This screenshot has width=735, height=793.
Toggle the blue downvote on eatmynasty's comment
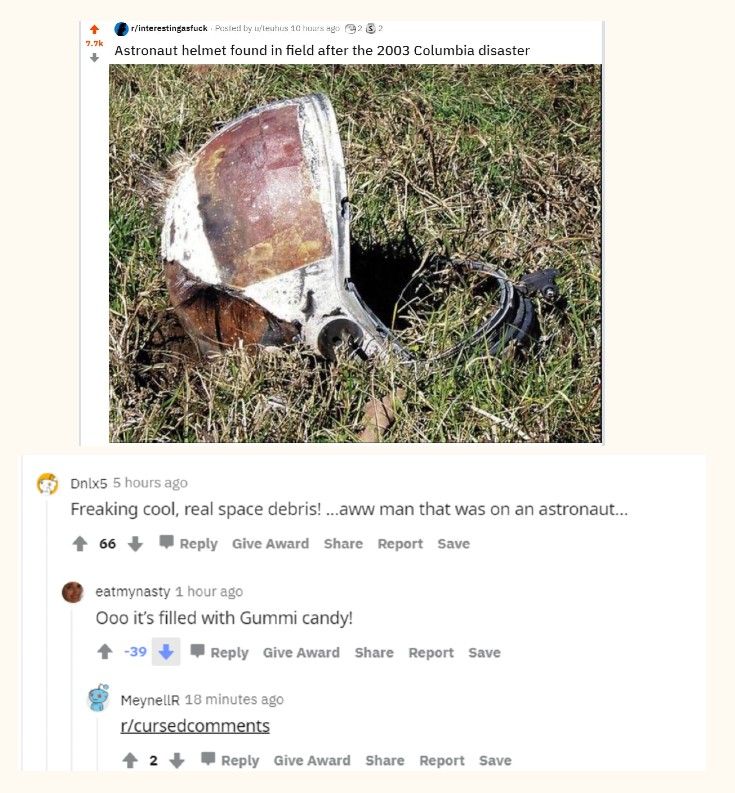click(x=166, y=652)
